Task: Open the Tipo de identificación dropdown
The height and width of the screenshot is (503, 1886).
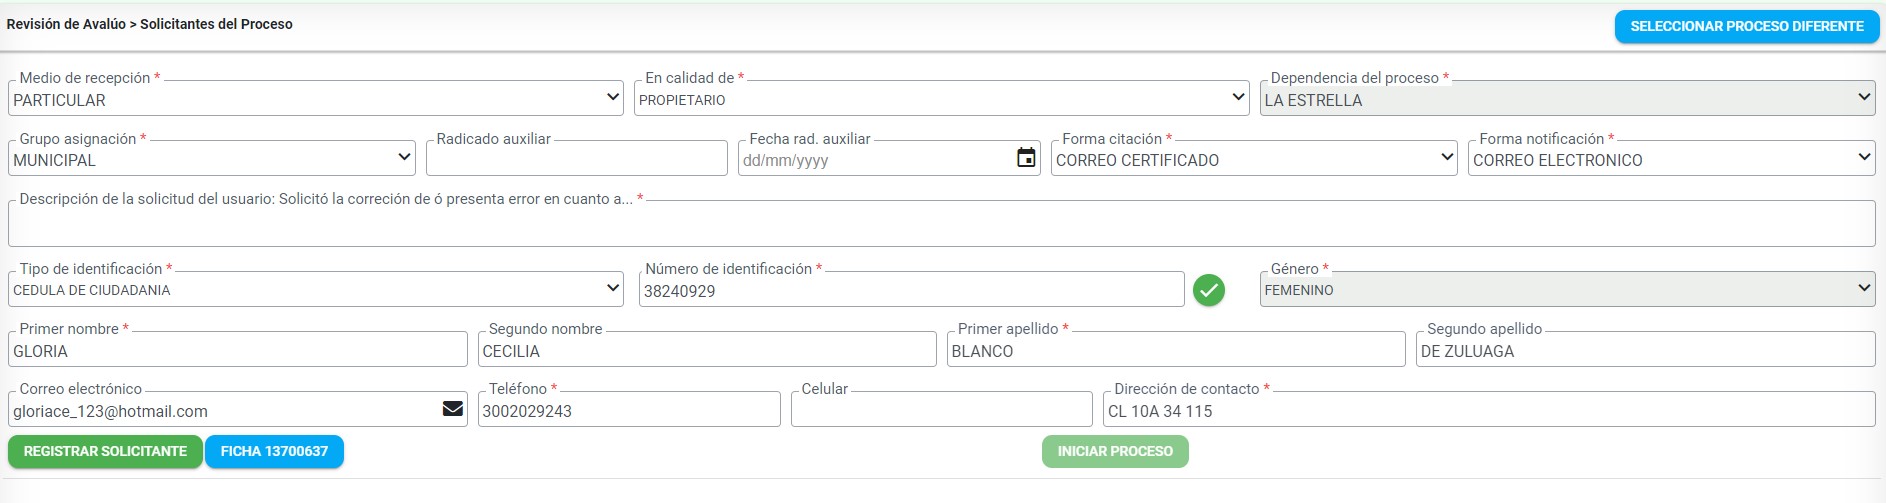Action: point(316,290)
